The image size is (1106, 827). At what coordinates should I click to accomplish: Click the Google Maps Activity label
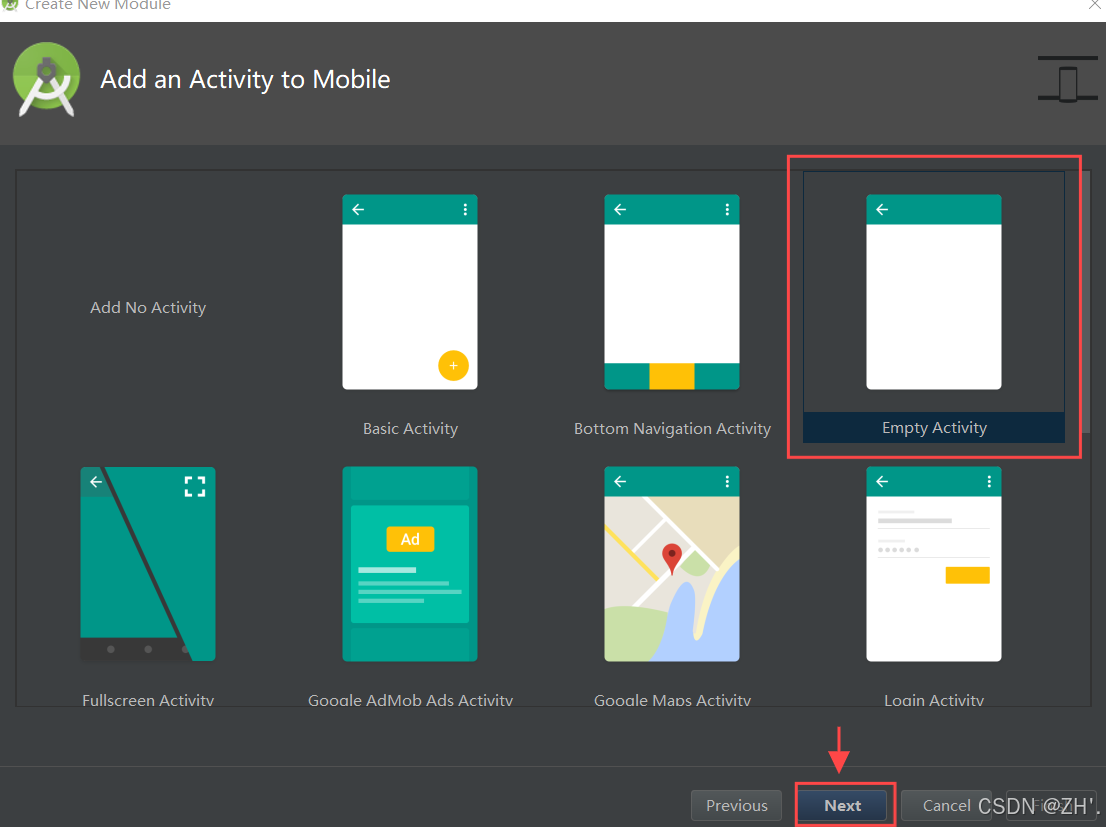click(672, 700)
